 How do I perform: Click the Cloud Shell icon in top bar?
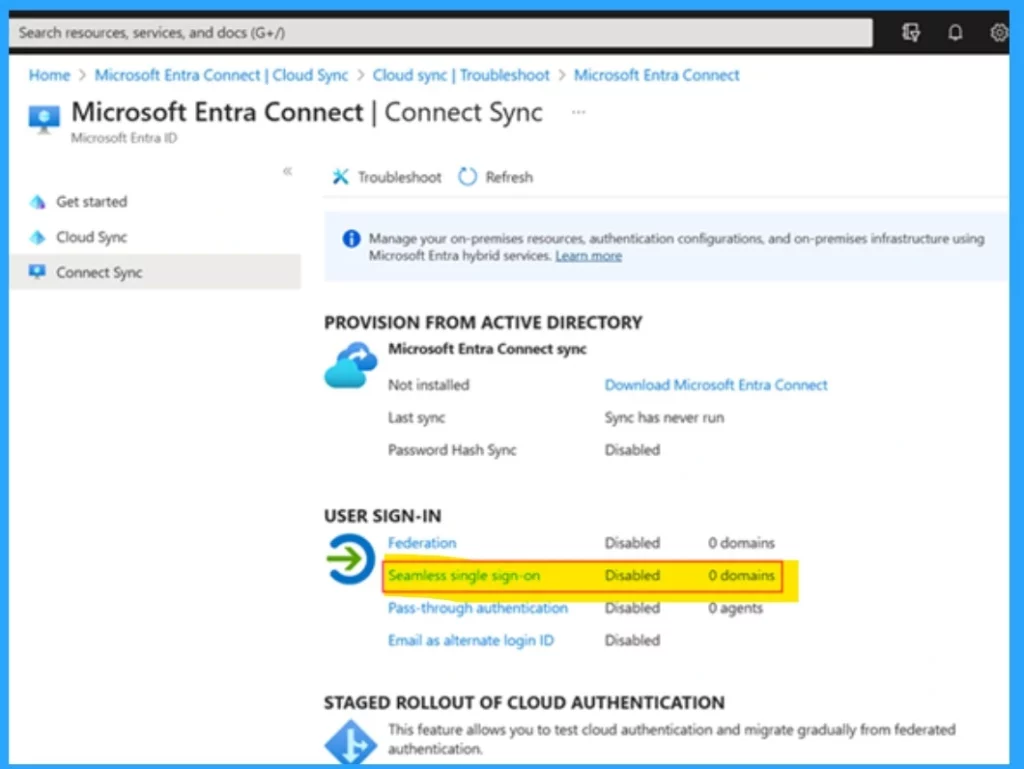911,32
